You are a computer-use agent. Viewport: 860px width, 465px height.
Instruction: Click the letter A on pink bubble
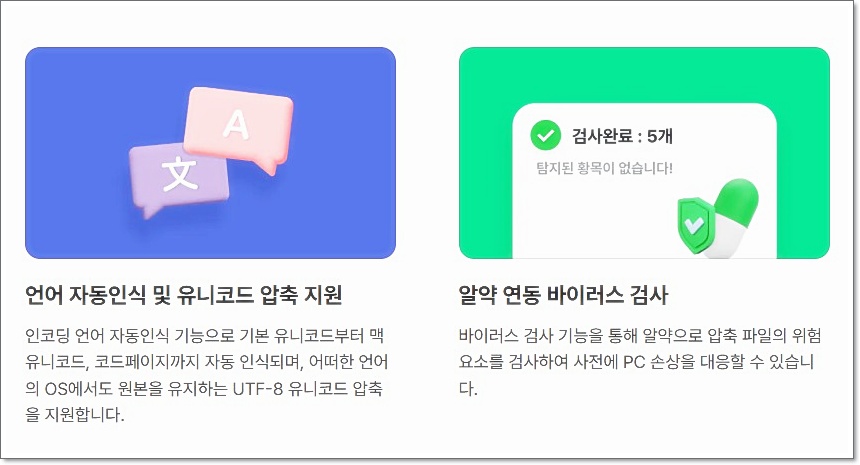tap(236, 124)
